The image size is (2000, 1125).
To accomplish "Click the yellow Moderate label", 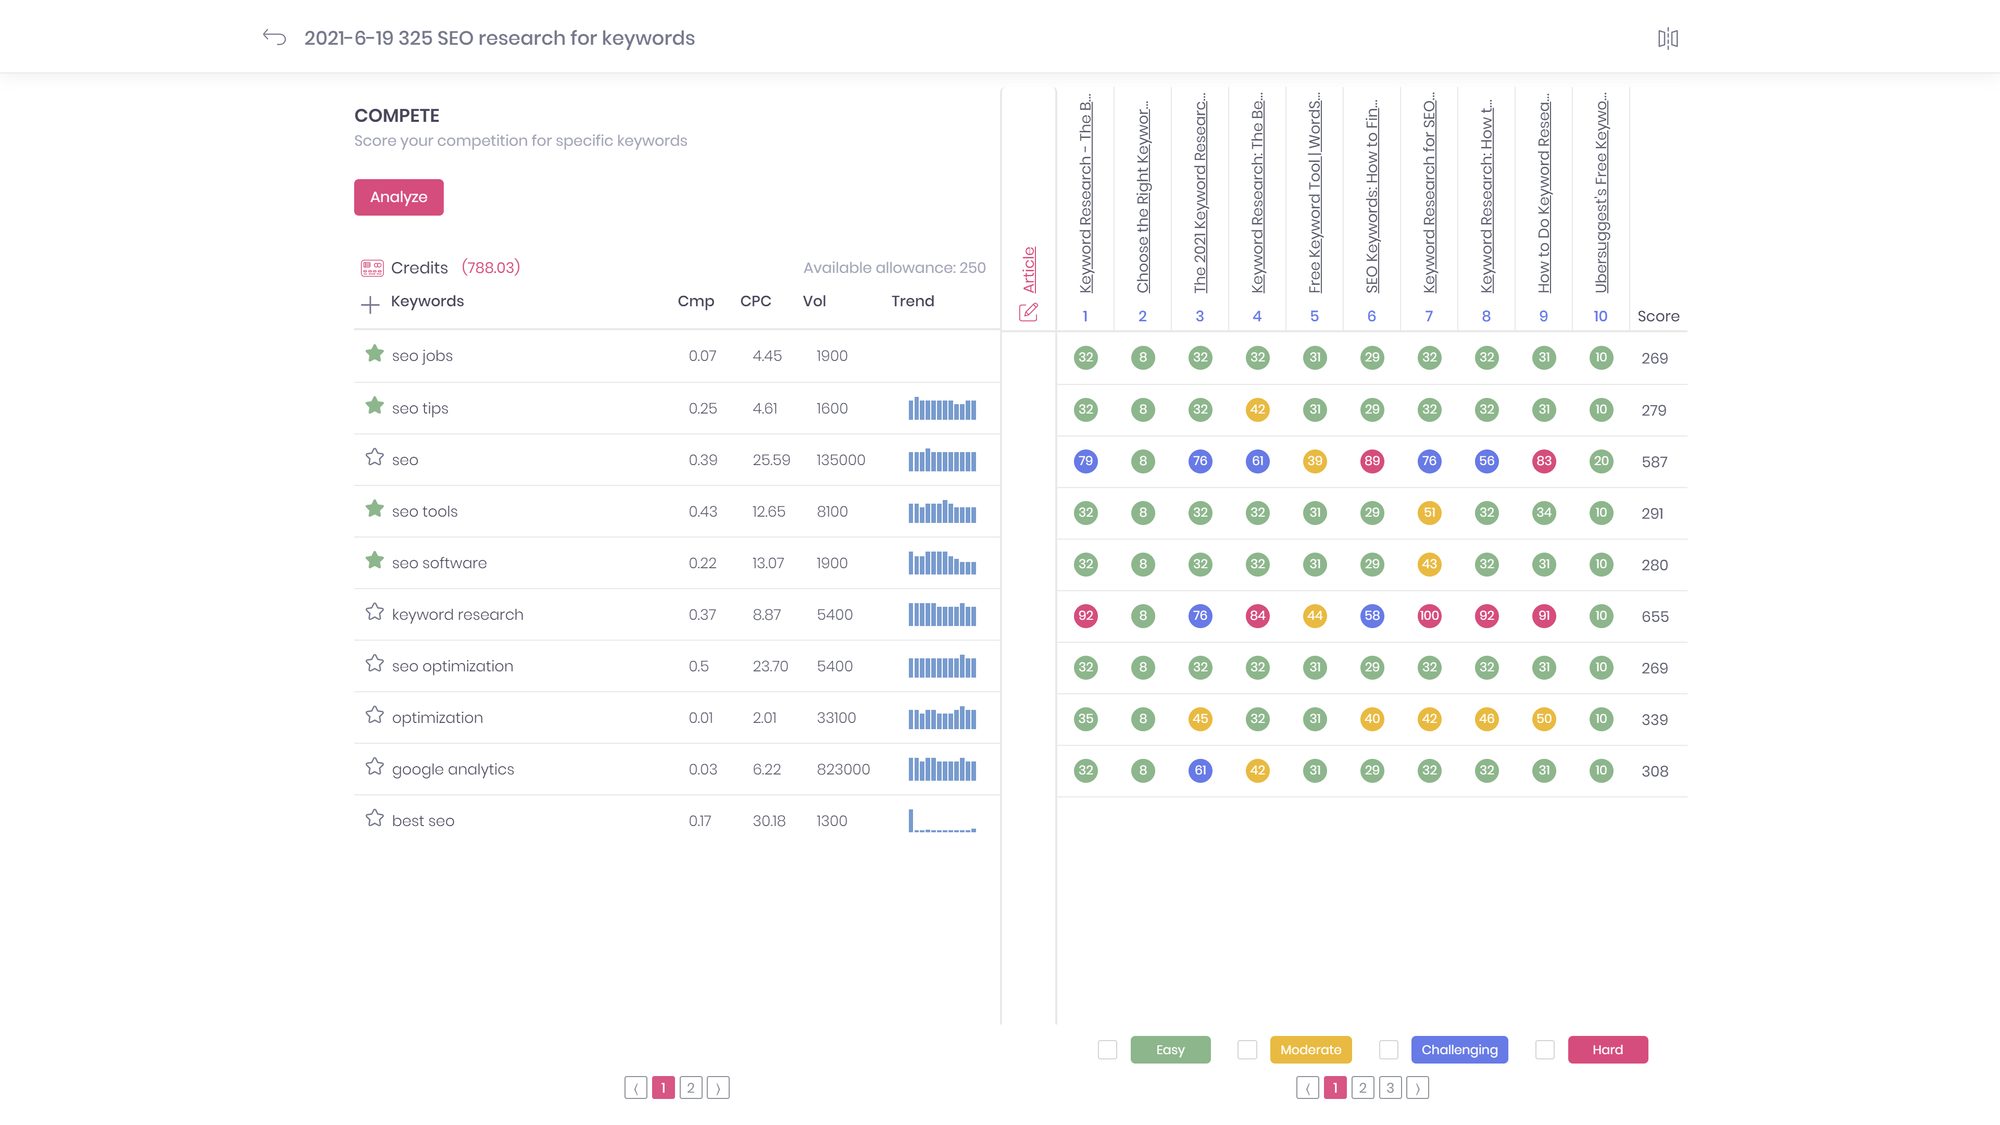I will pyautogui.click(x=1311, y=1050).
